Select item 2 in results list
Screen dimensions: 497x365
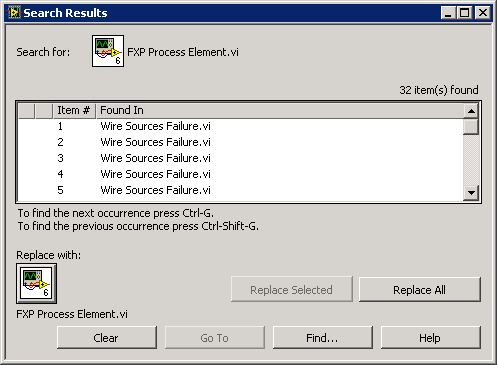pyautogui.click(x=240, y=142)
